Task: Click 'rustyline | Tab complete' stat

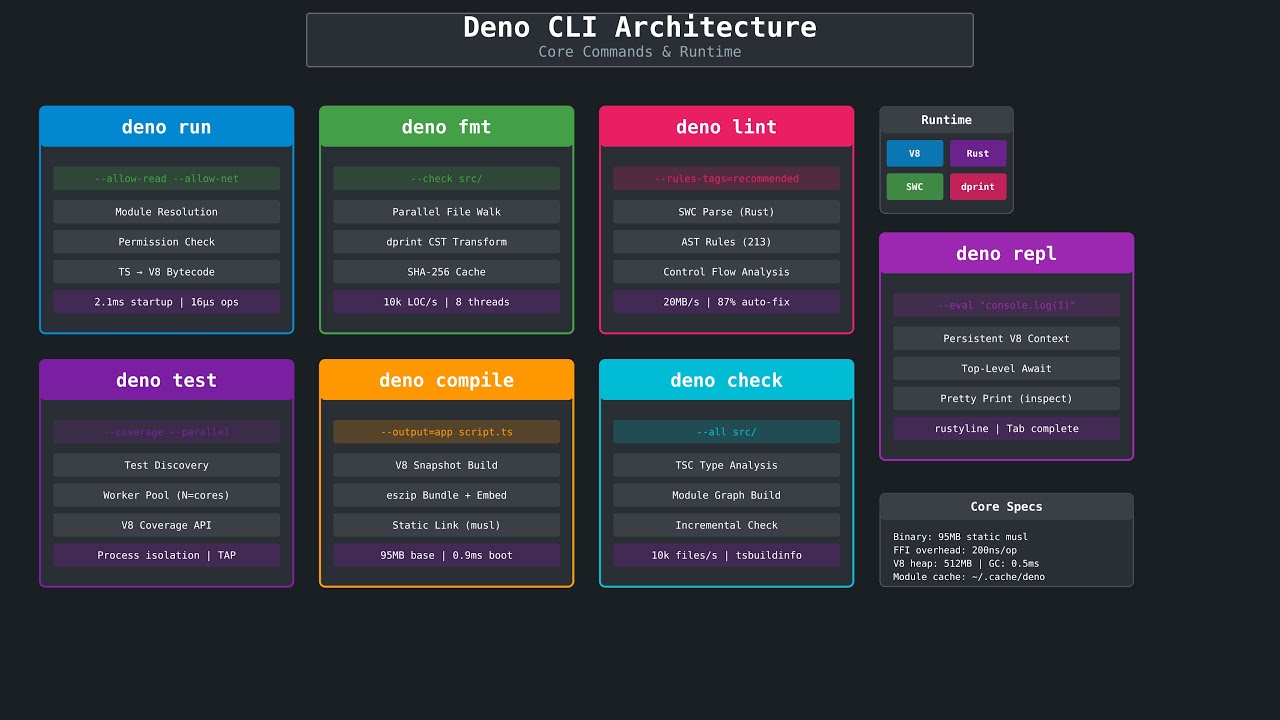Action: (1007, 429)
